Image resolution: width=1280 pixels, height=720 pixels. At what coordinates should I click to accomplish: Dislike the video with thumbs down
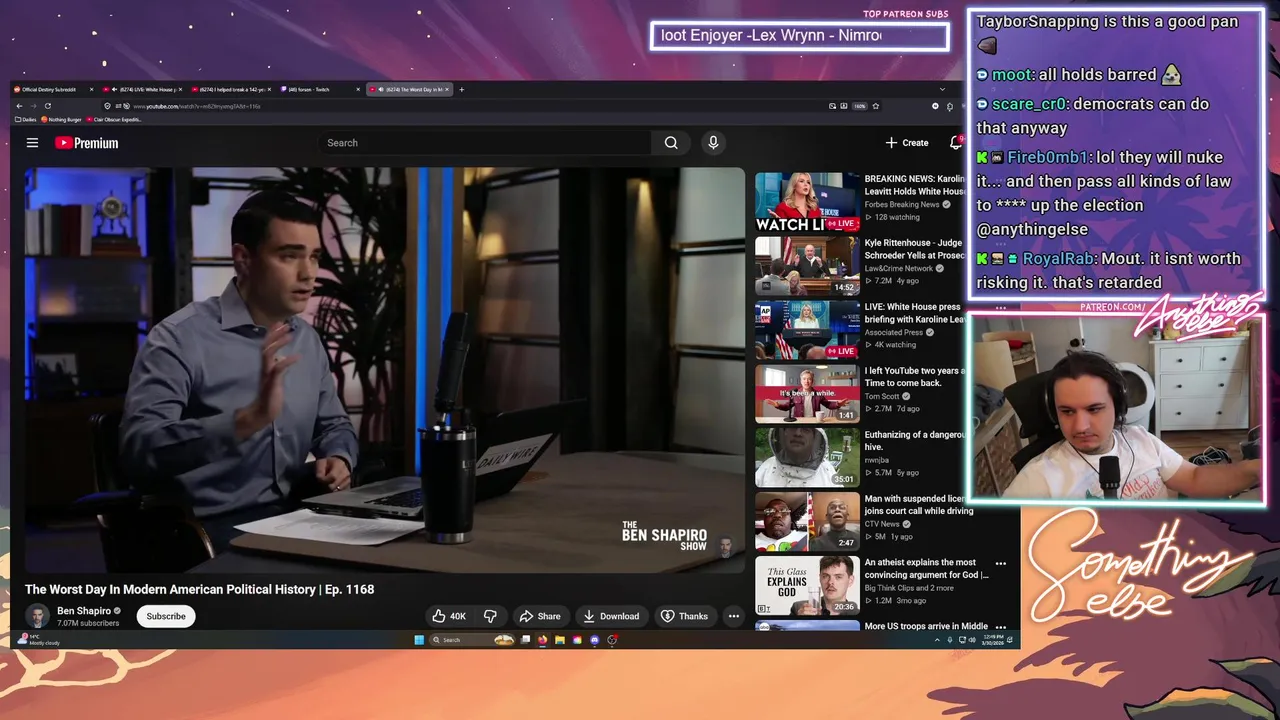(x=490, y=616)
